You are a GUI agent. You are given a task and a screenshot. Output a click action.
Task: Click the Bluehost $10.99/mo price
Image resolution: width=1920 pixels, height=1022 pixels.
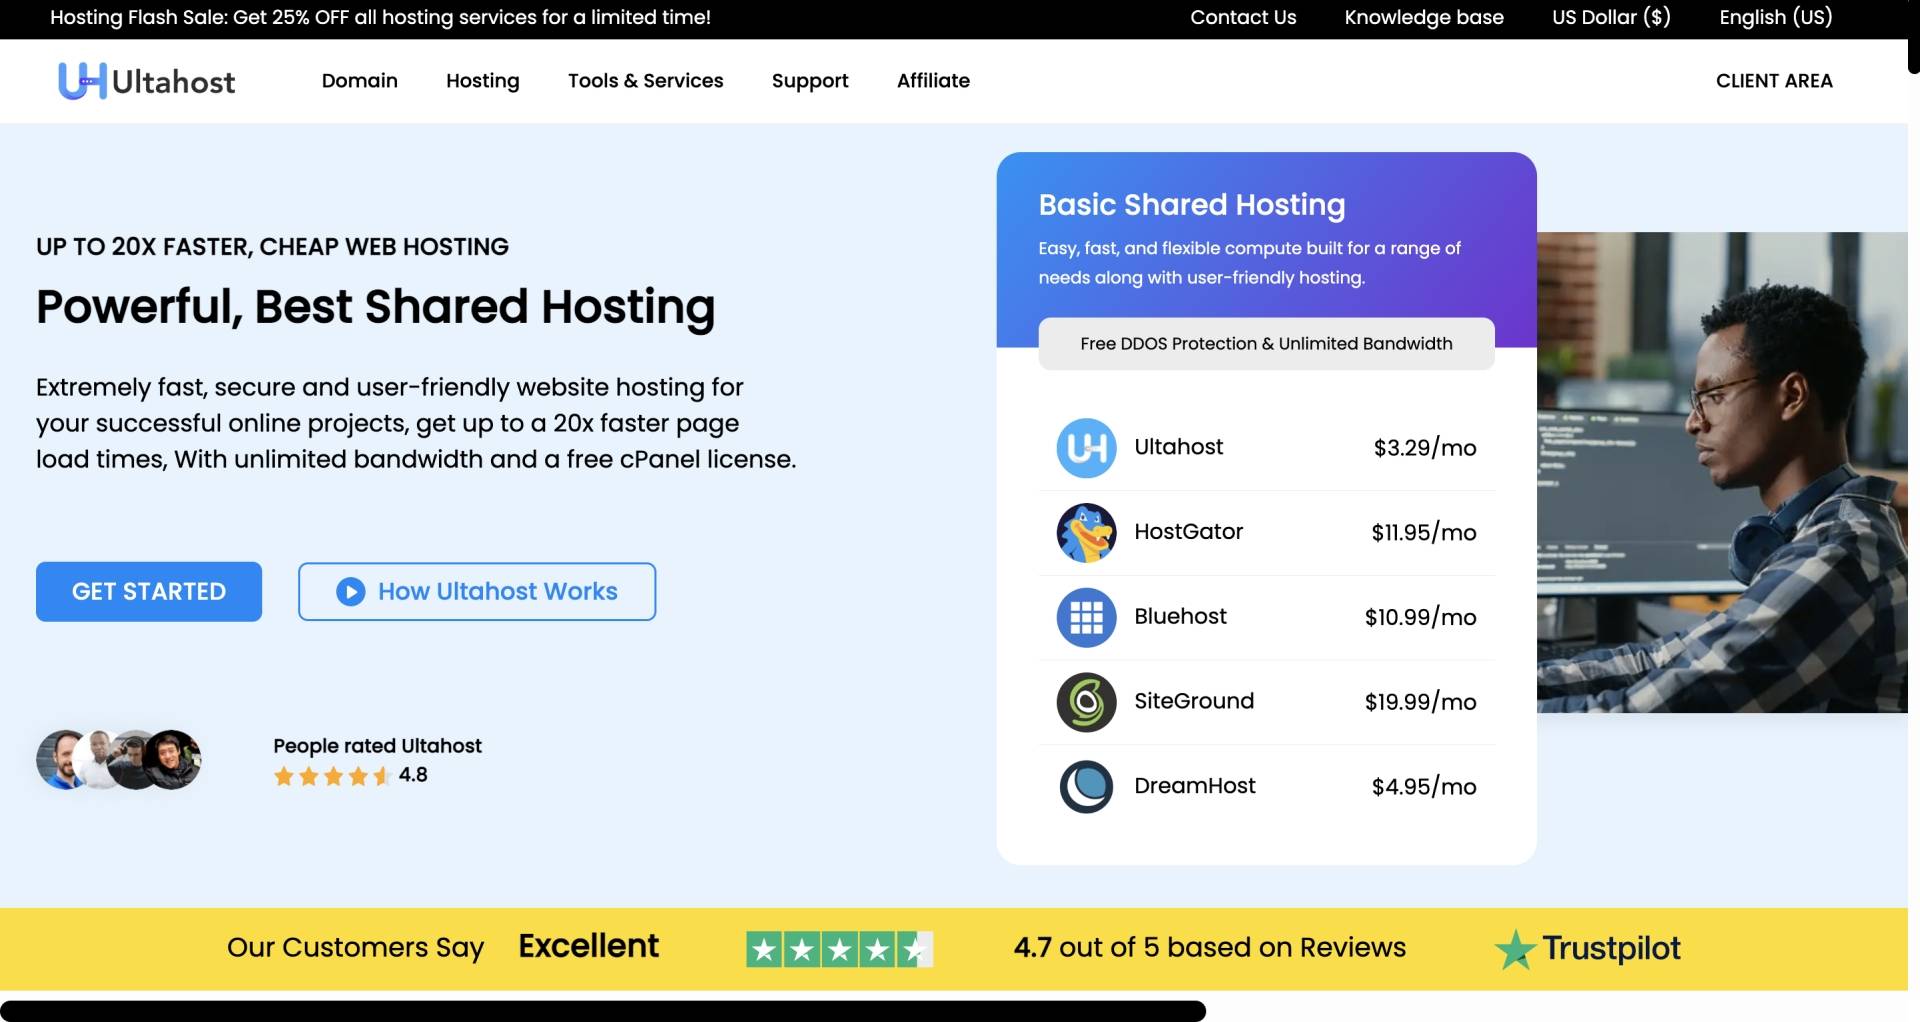[1420, 618]
